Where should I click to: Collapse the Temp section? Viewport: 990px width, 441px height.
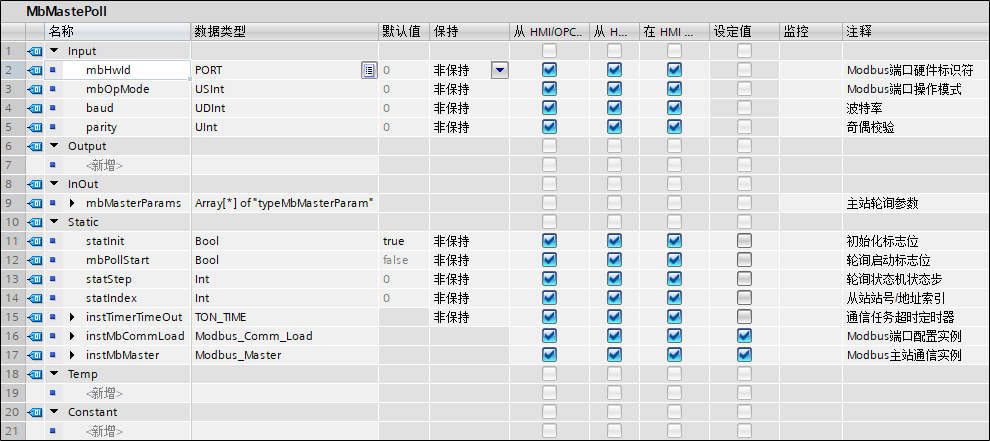(x=54, y=373)
